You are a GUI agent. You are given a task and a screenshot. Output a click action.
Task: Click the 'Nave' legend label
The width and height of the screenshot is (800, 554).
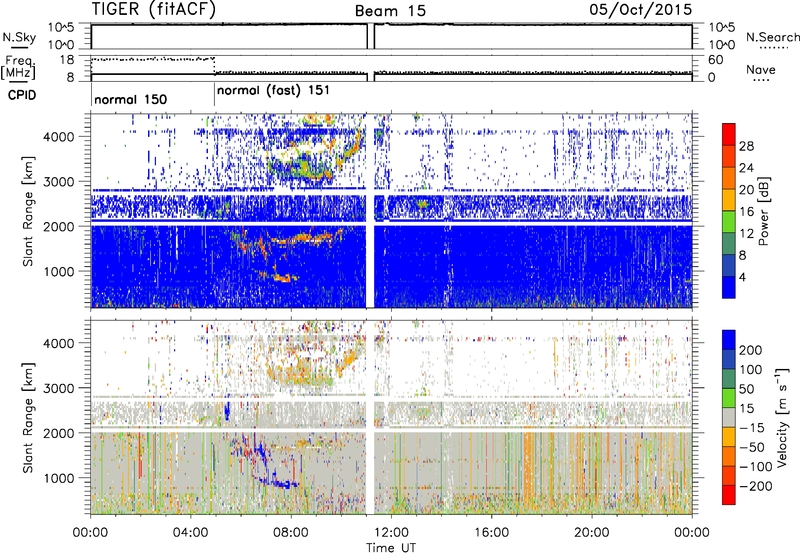[x=761, y=70]
